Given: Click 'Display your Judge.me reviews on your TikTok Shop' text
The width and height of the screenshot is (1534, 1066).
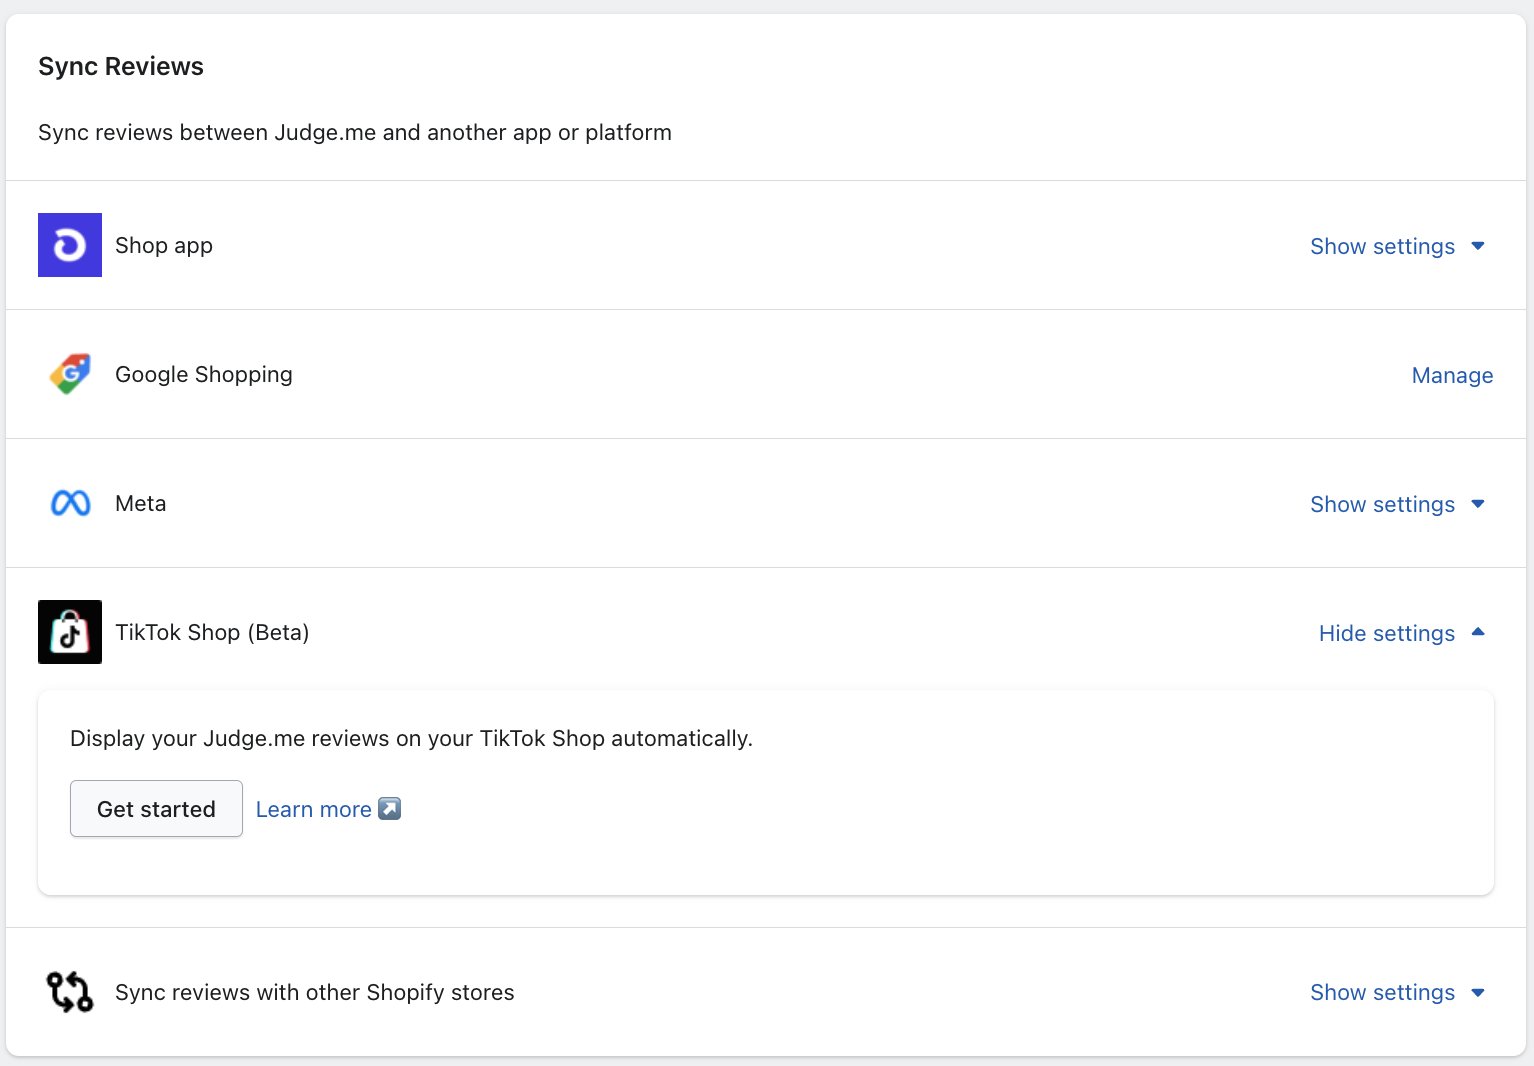Looking at the screenshot, I should [411, 738].
